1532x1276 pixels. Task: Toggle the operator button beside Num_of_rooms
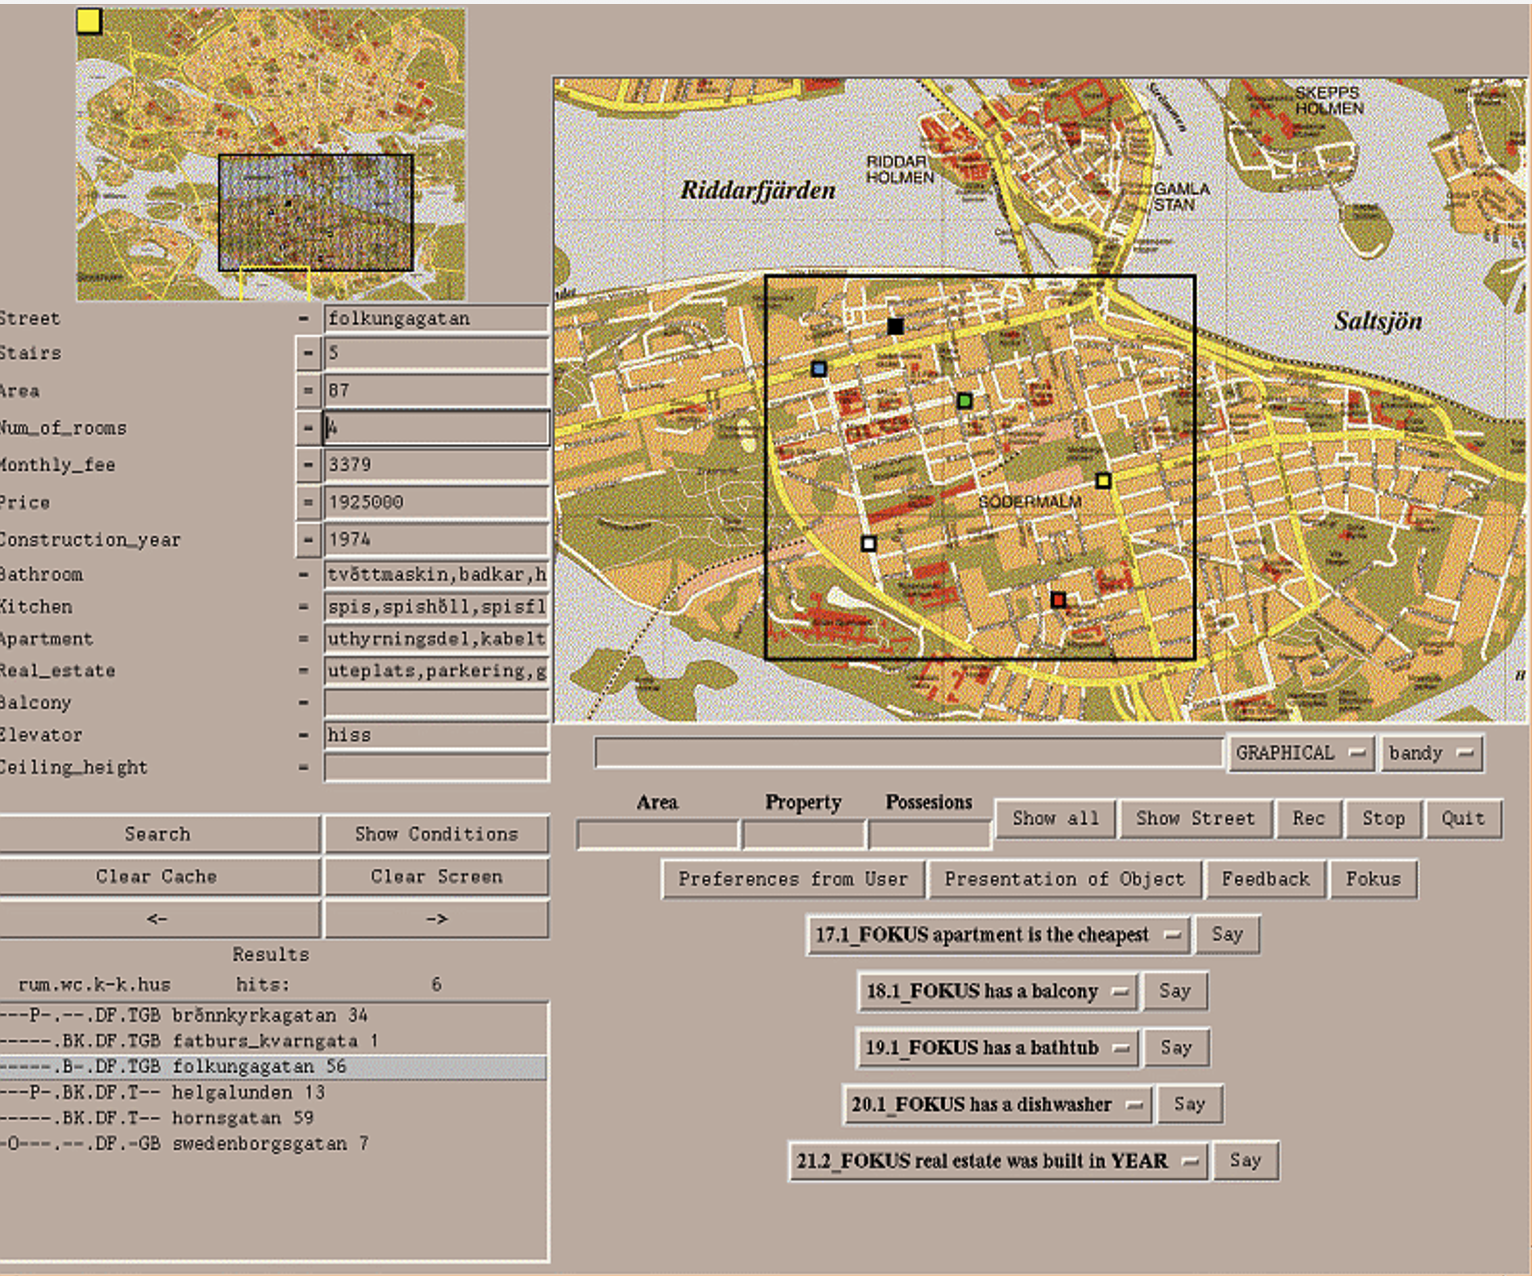[308, 427]
